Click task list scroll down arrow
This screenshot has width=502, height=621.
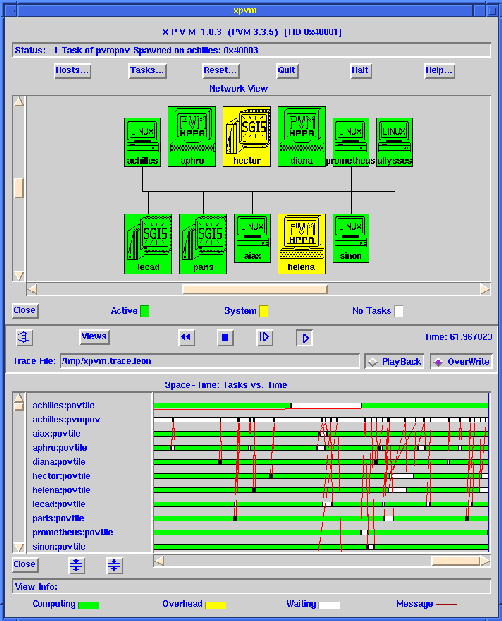19,547
